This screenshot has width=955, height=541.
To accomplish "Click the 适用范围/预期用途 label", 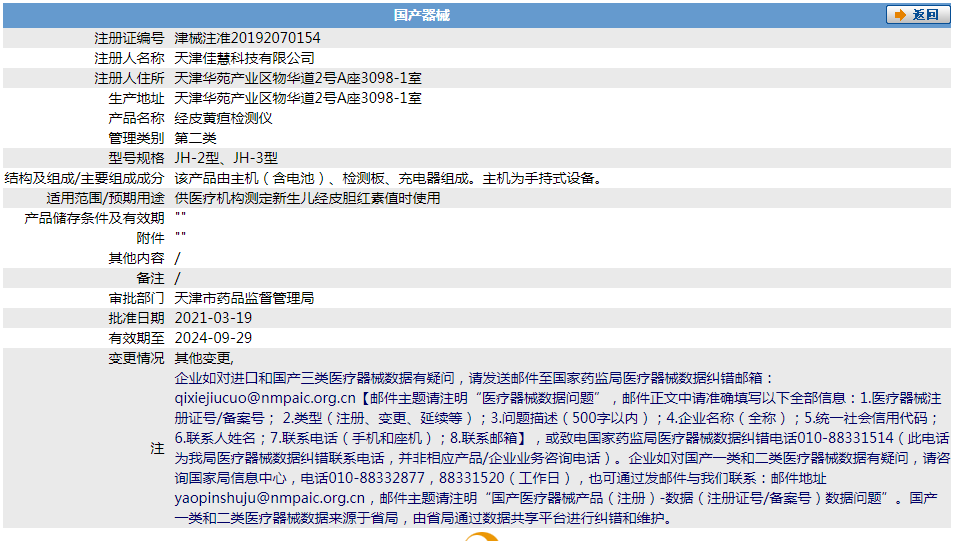I will click(x=105, y=198).
